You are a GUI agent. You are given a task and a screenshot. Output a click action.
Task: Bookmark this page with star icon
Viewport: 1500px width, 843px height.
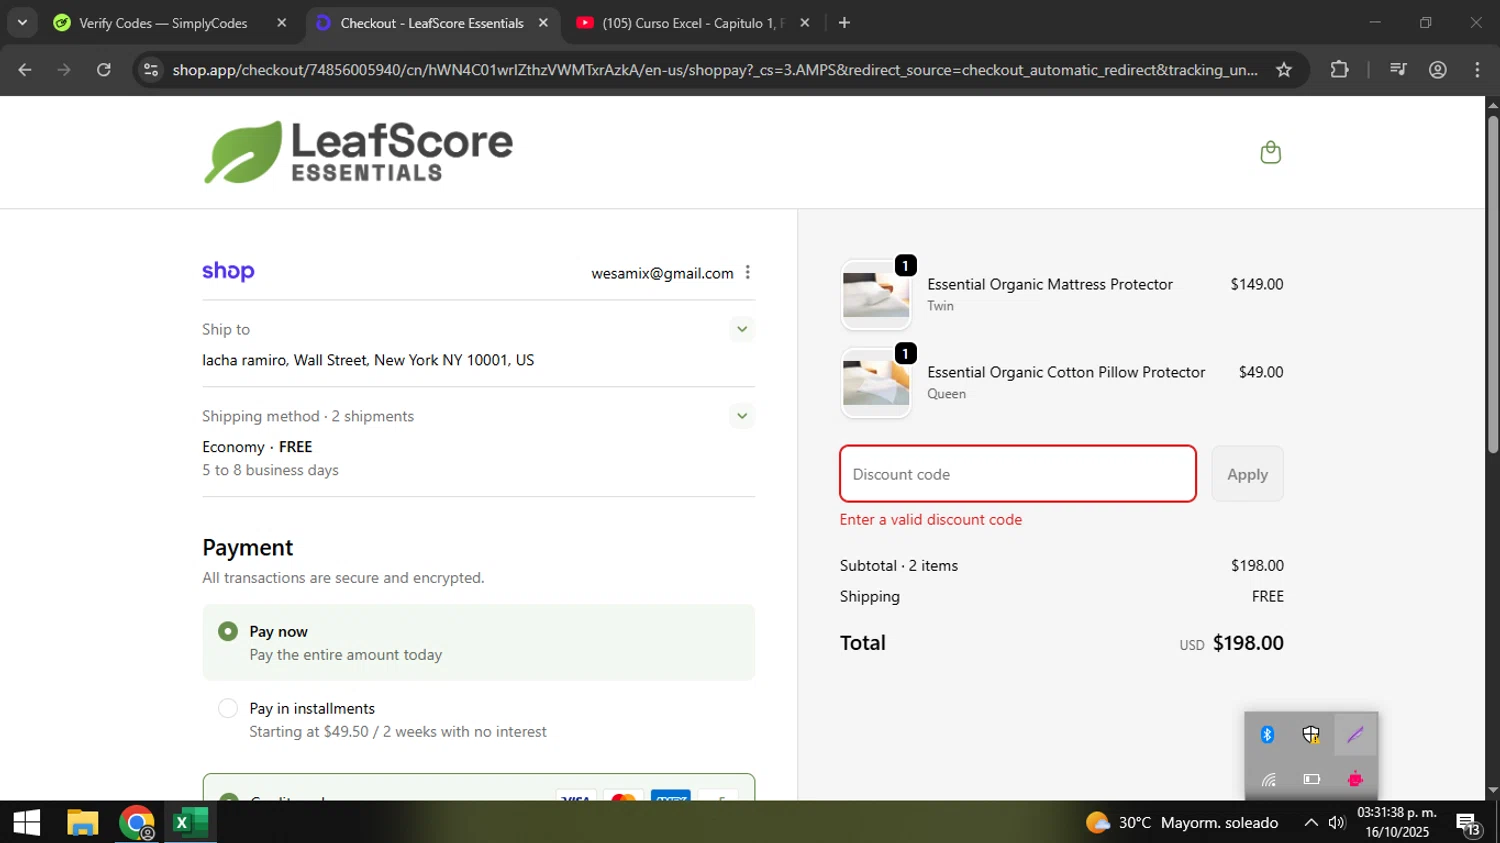[x=1284, y=70]
